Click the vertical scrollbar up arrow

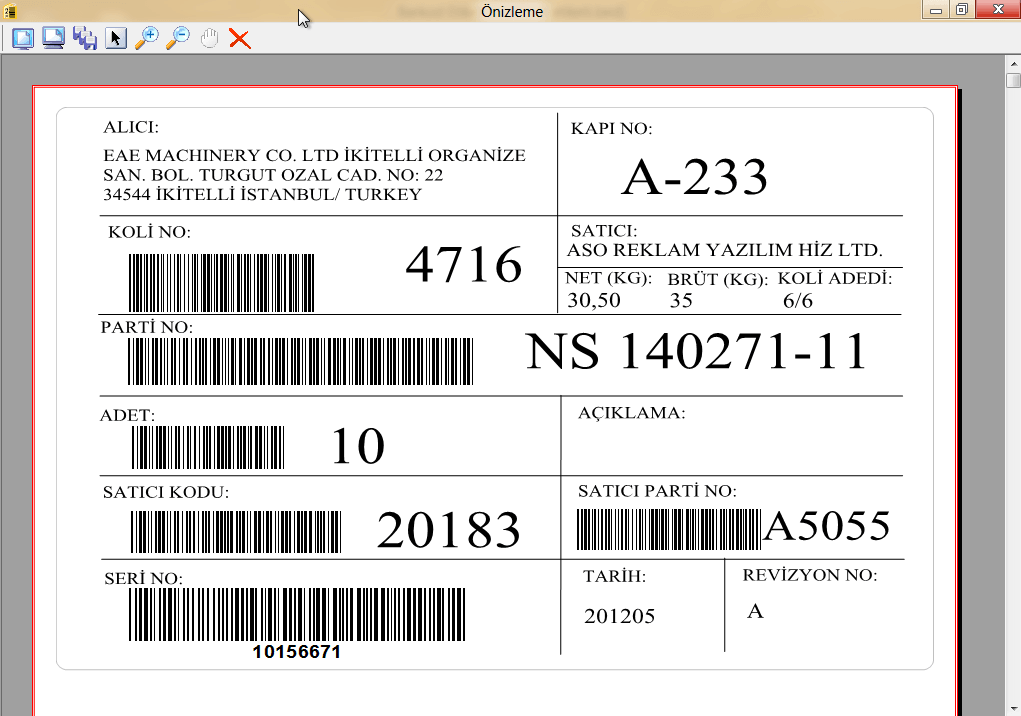click(x=1014, y=64)
